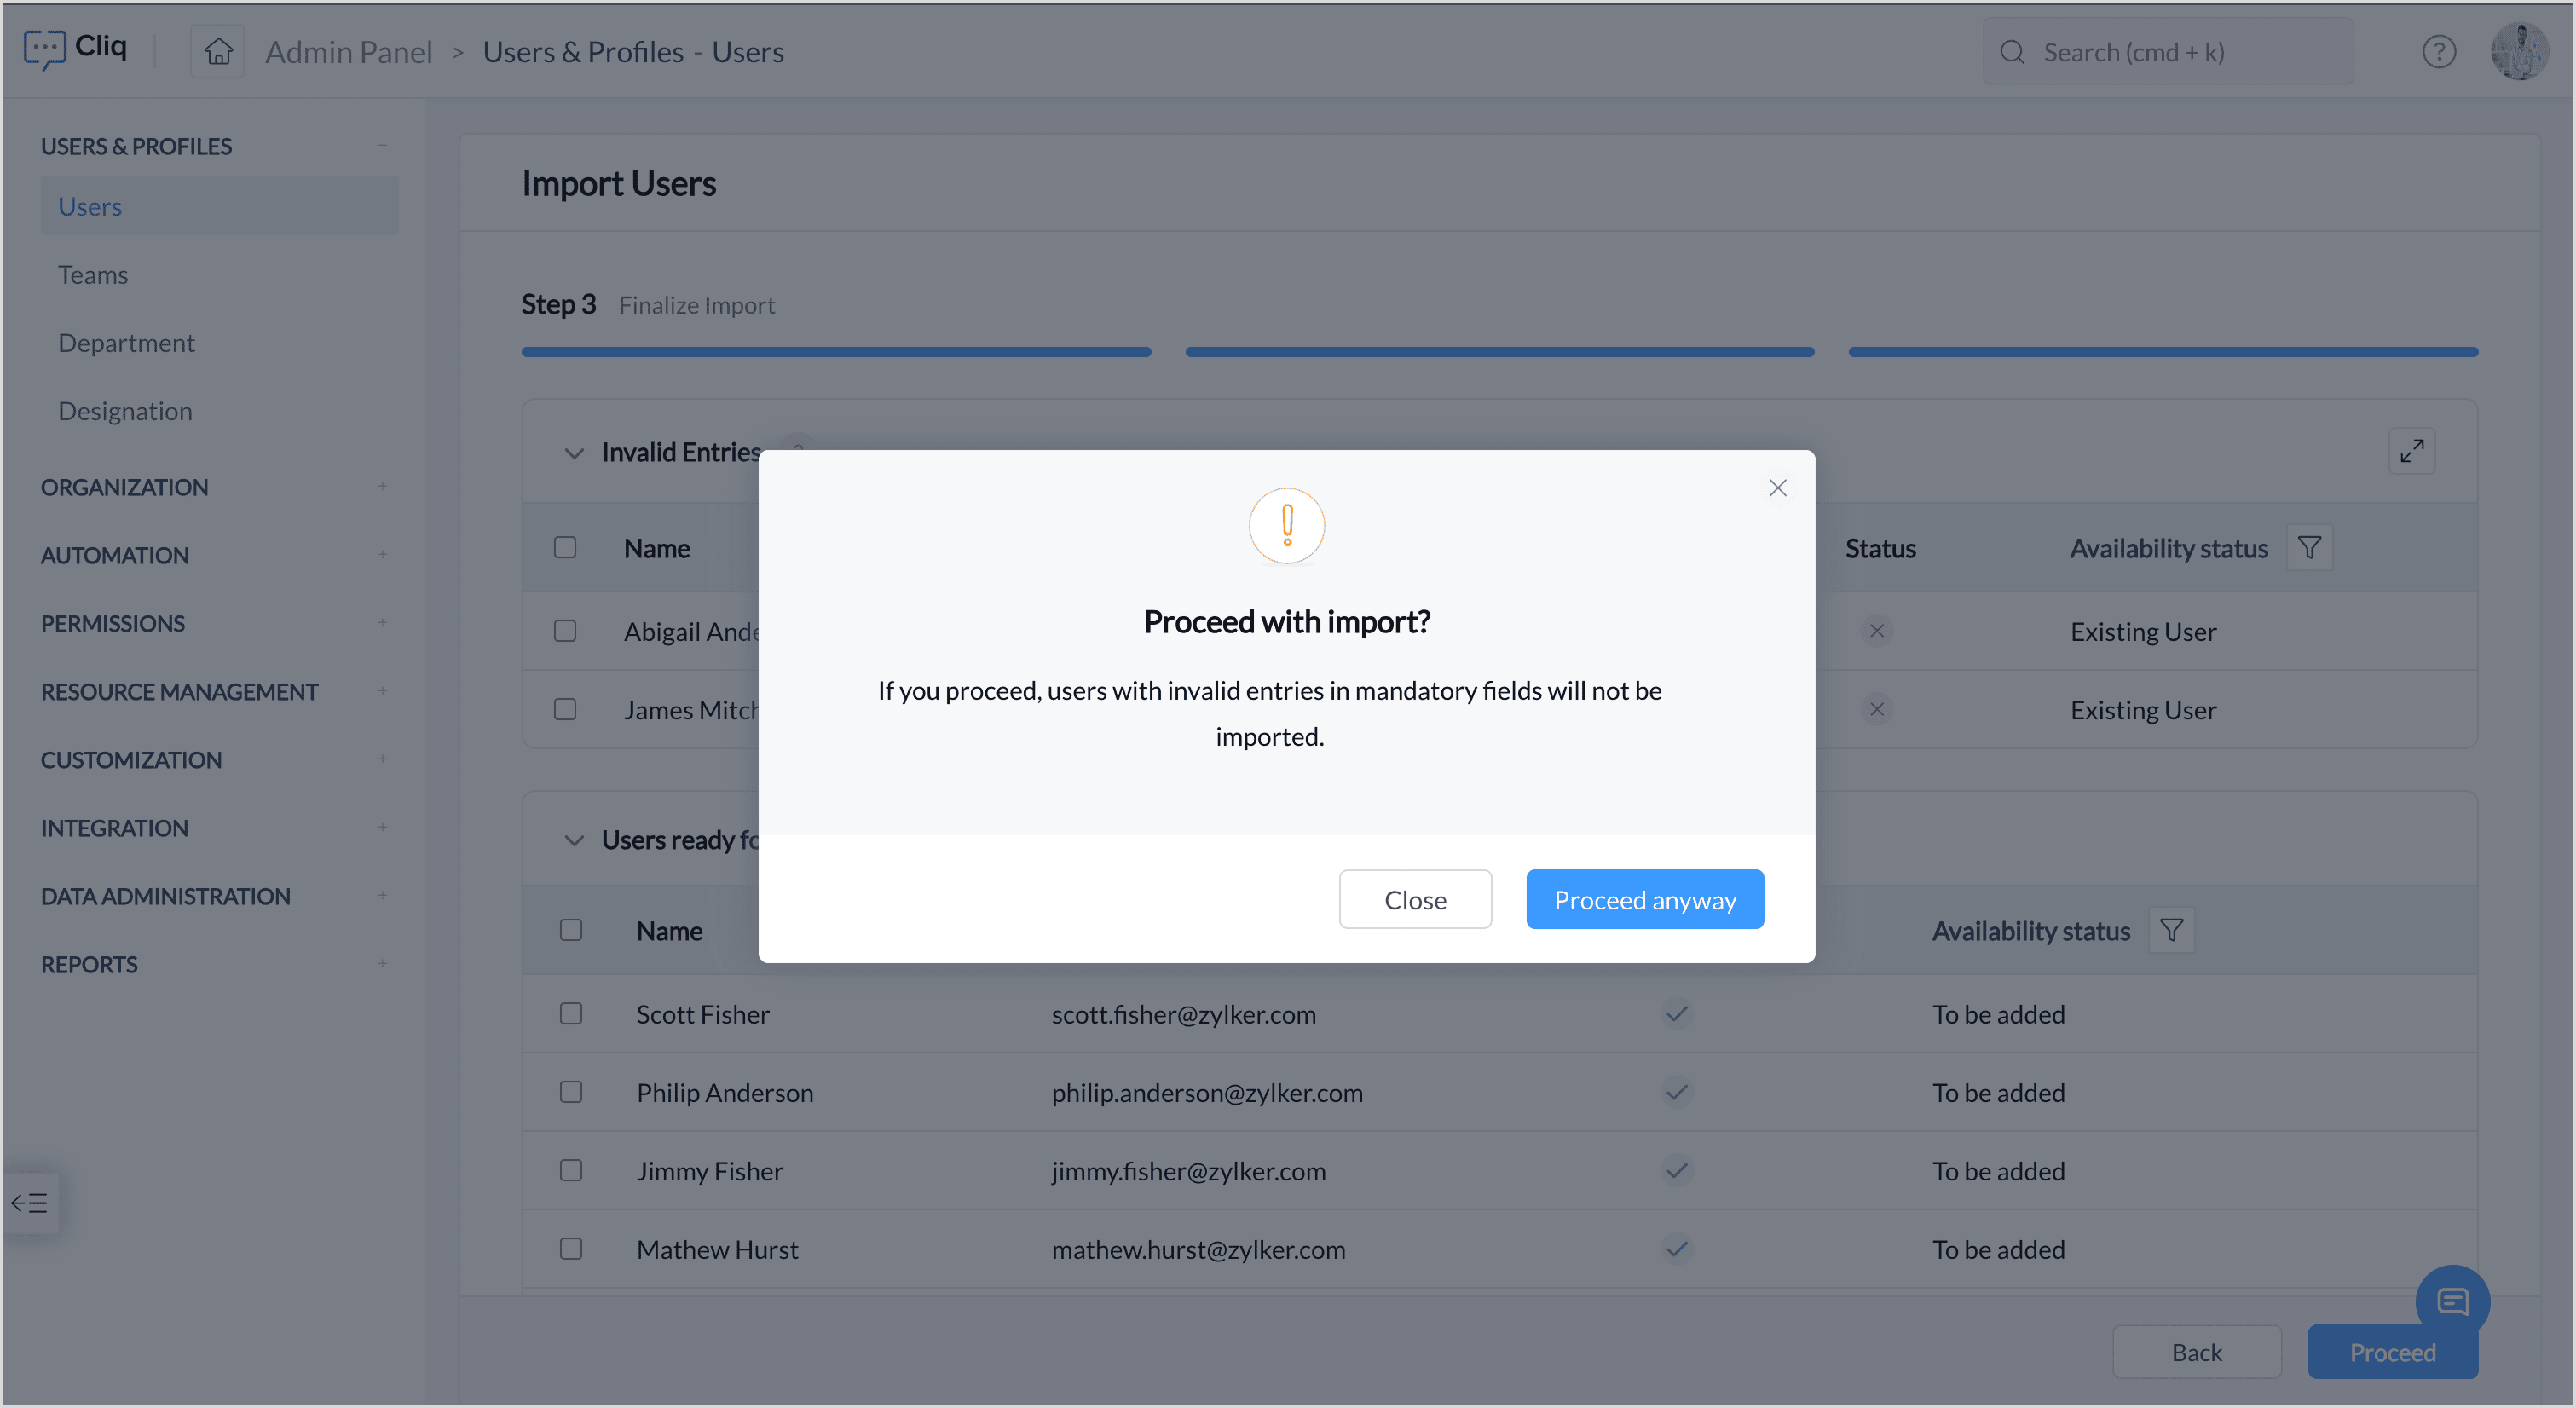
Task: Expand the Organization sidebar section
Action: [x=382, y=487]
